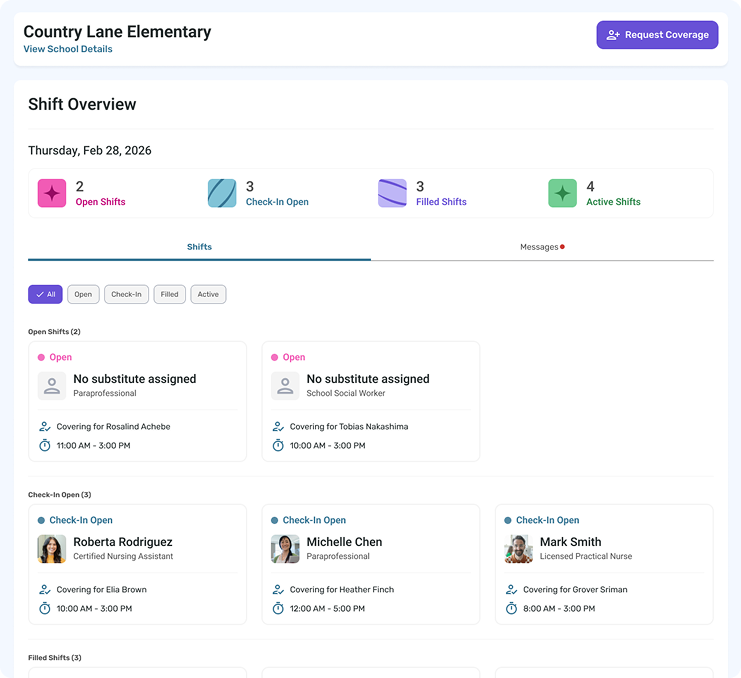
Task: Click the timer icon next to 10:00 AM - 3:00 PM open shift for Tobias
Action: (x=278, y=445)
